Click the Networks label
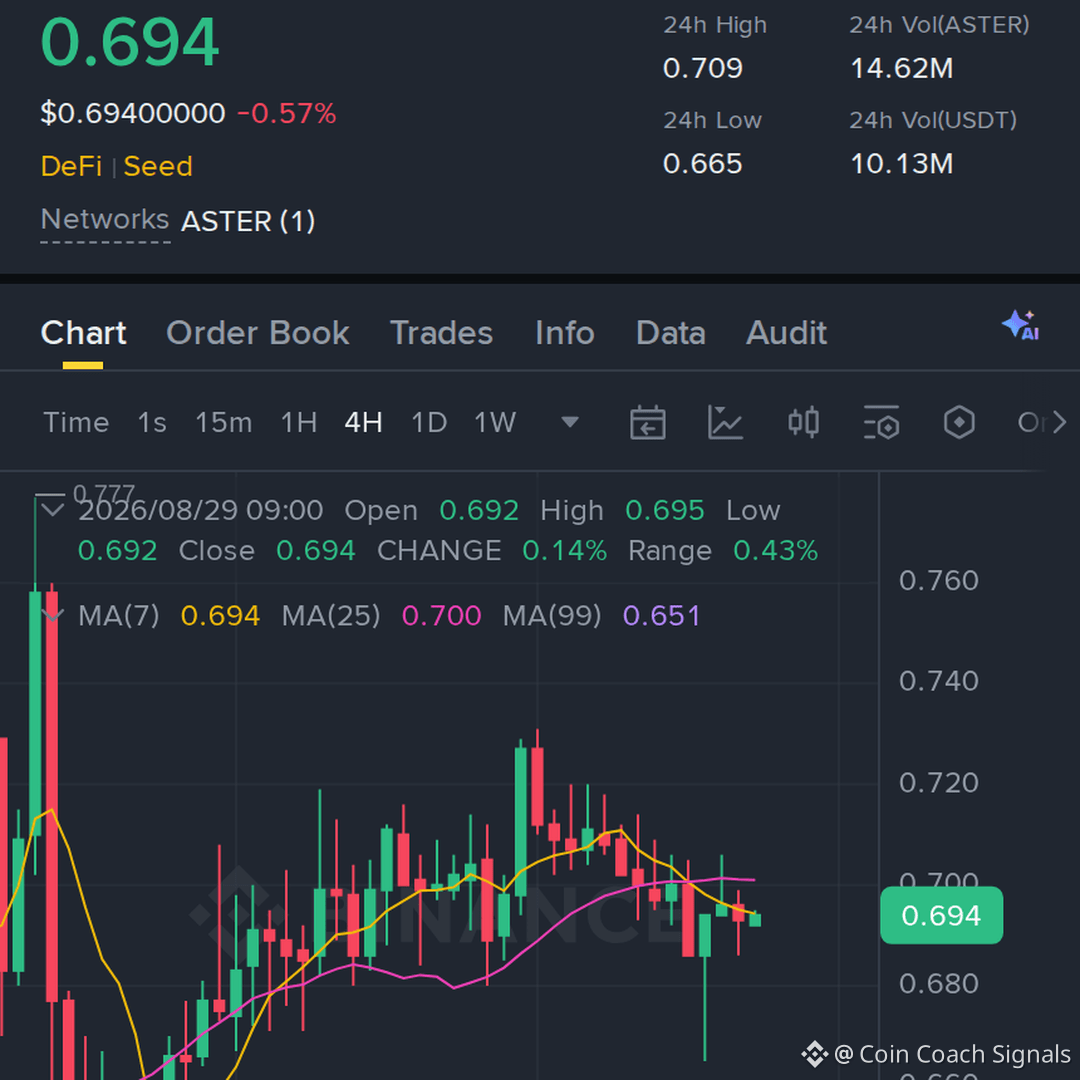1080x1080 pixels. click(x=105, y=220)
